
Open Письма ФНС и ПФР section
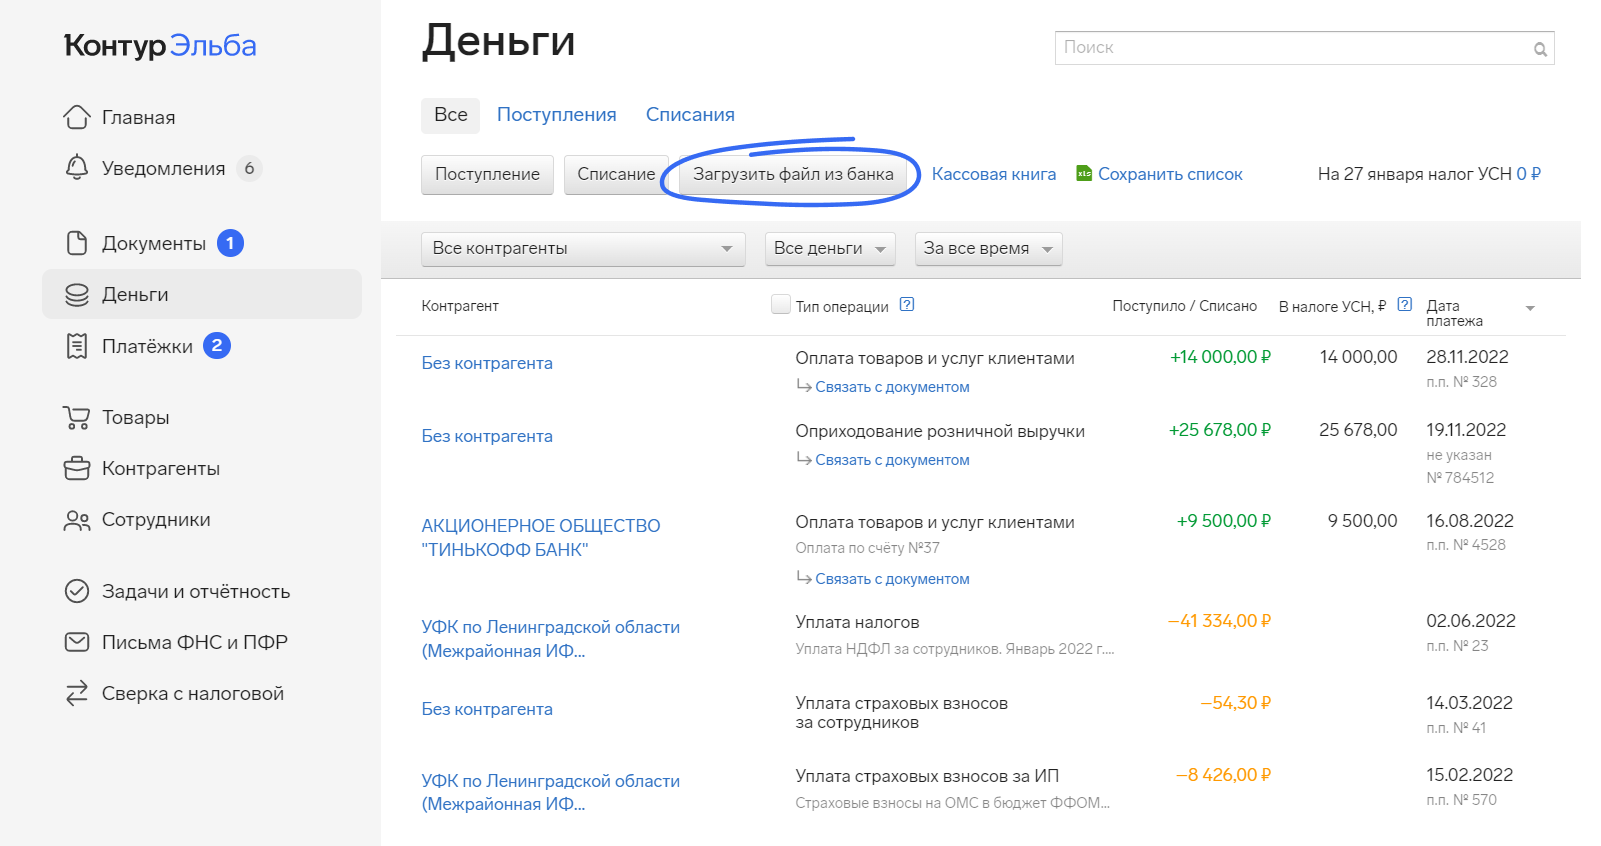(195, 642)
